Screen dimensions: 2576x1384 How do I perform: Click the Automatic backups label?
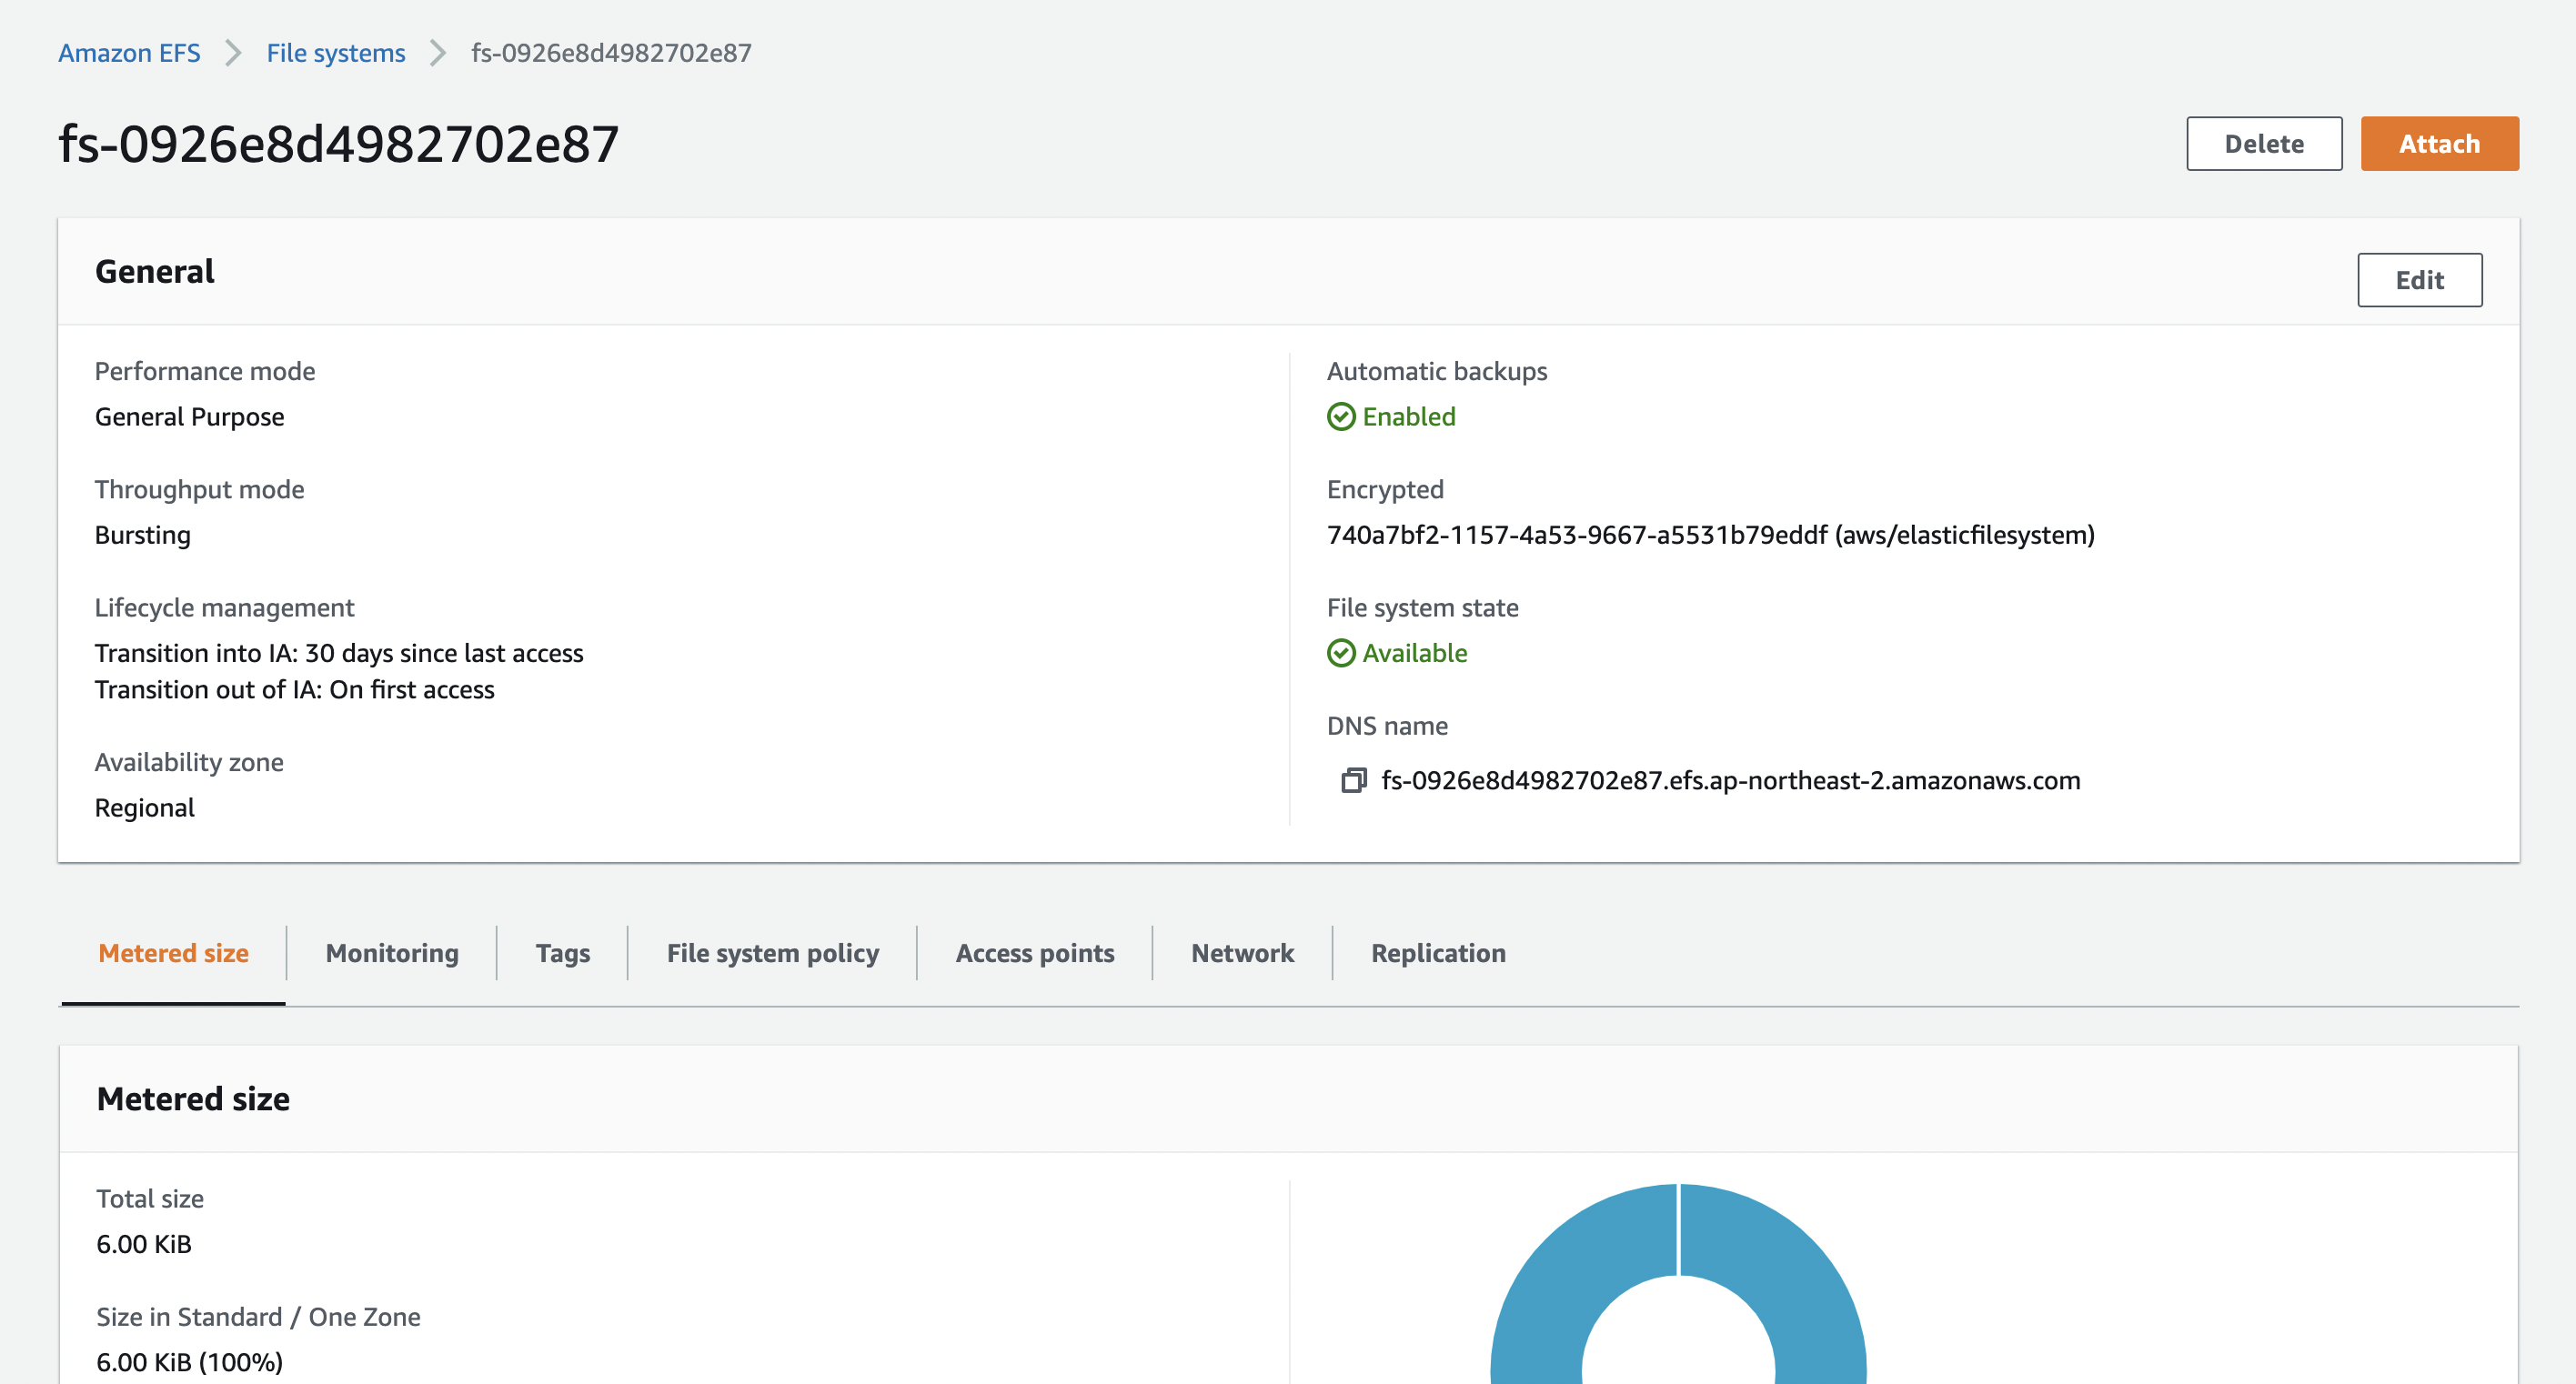point(1437,371)
